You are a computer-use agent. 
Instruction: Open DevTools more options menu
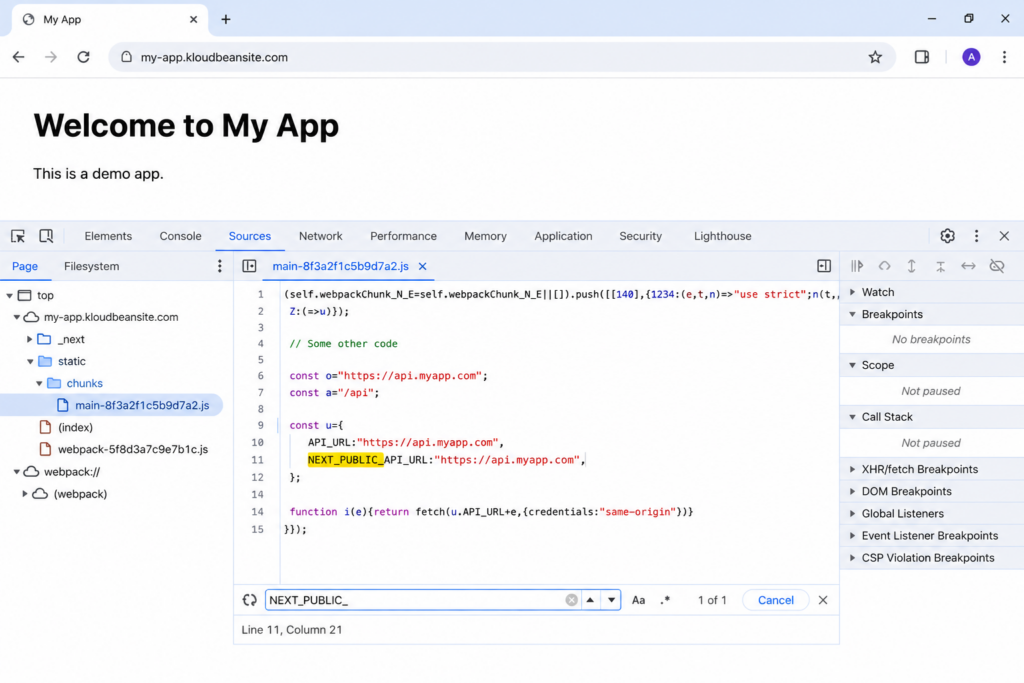point(976,236)
